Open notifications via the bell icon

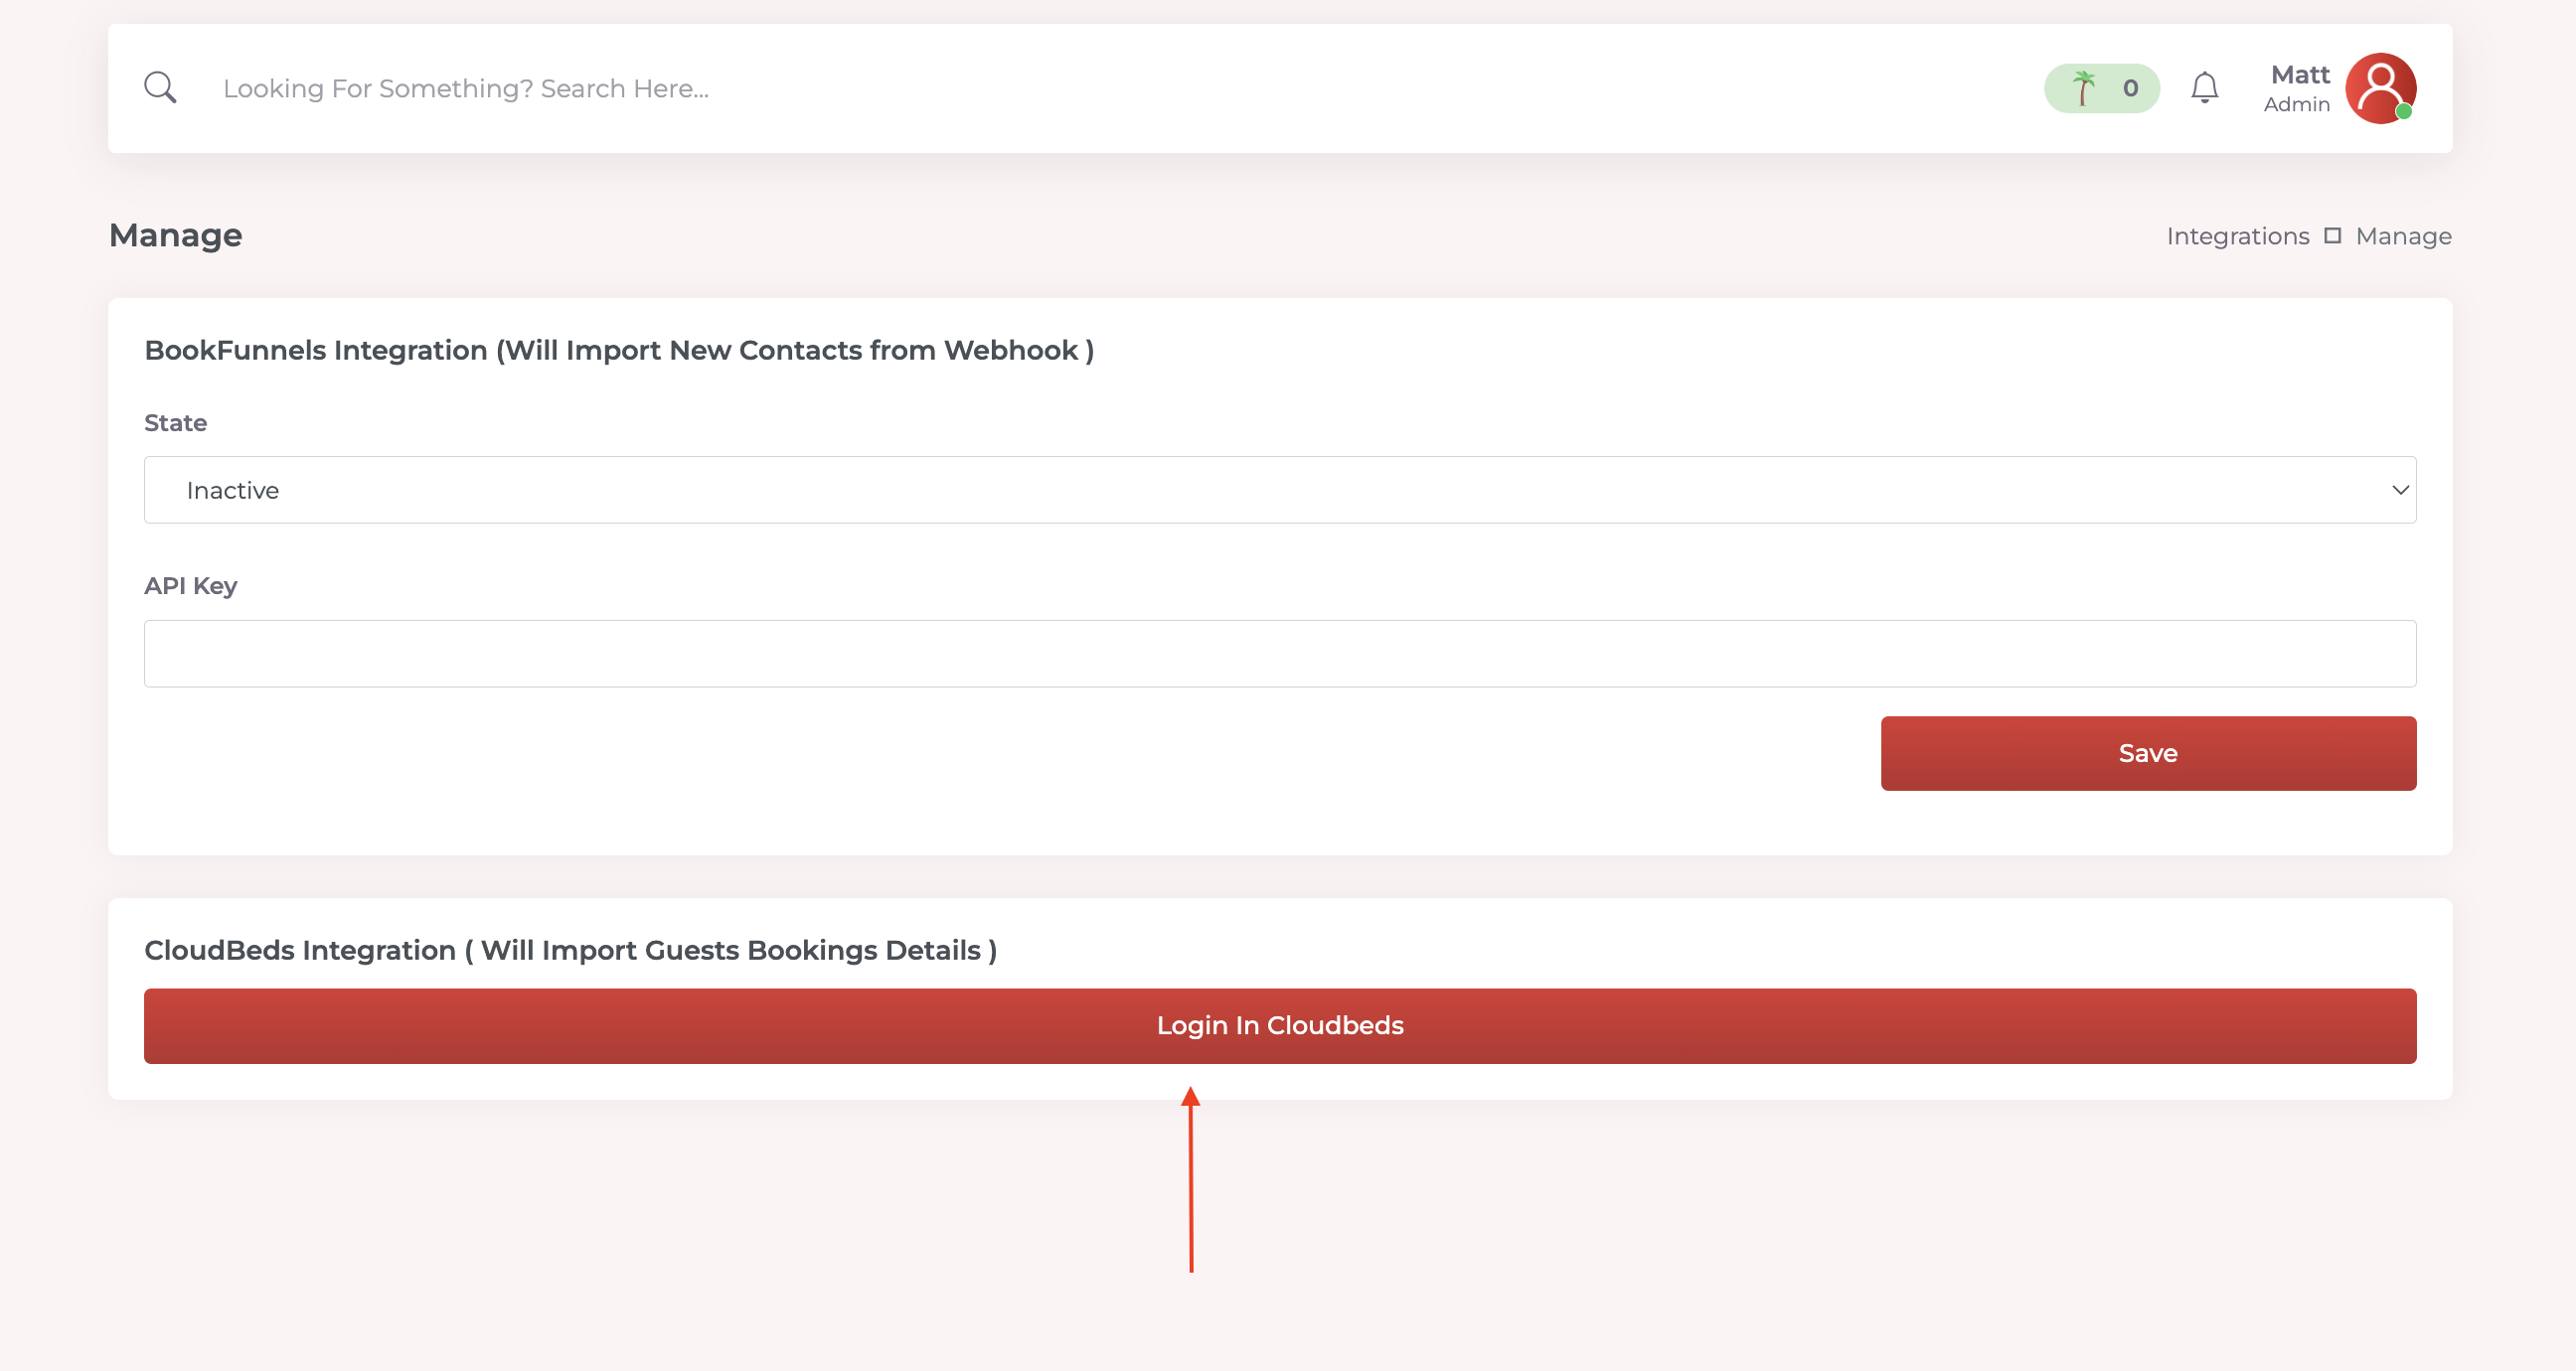point(2205,88)
